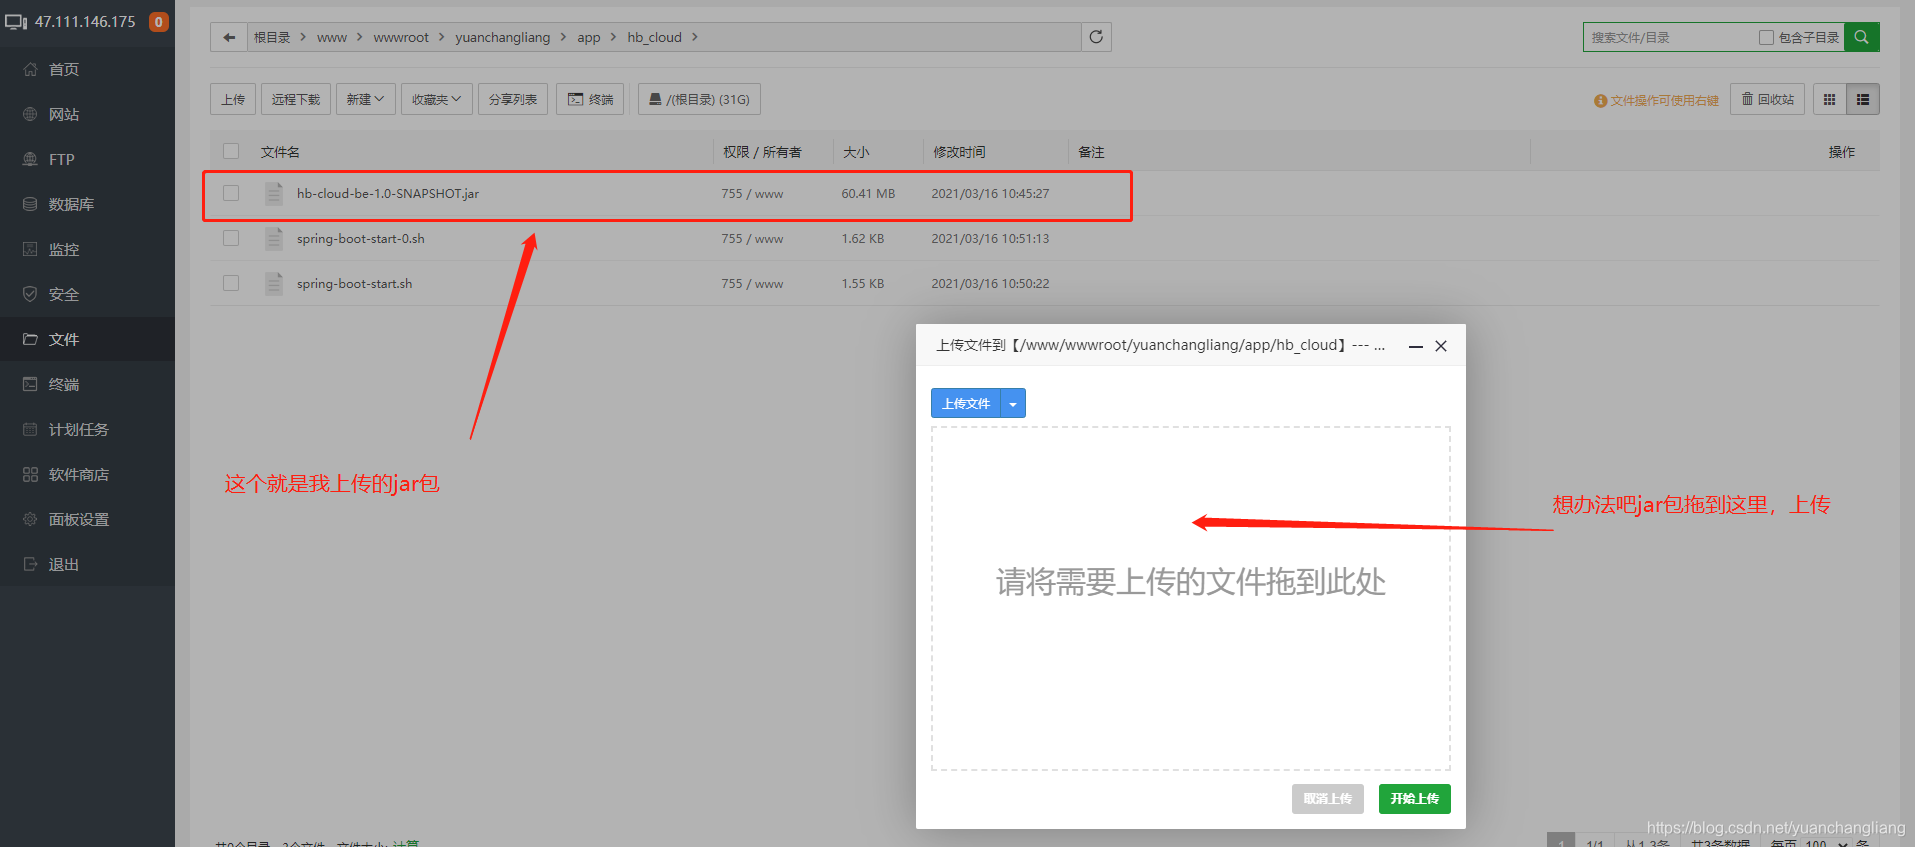This screenshot has height=847, width=1915.
Task: Click the 文件 folder icon in sidebar
Action: (x=30, y=339)
